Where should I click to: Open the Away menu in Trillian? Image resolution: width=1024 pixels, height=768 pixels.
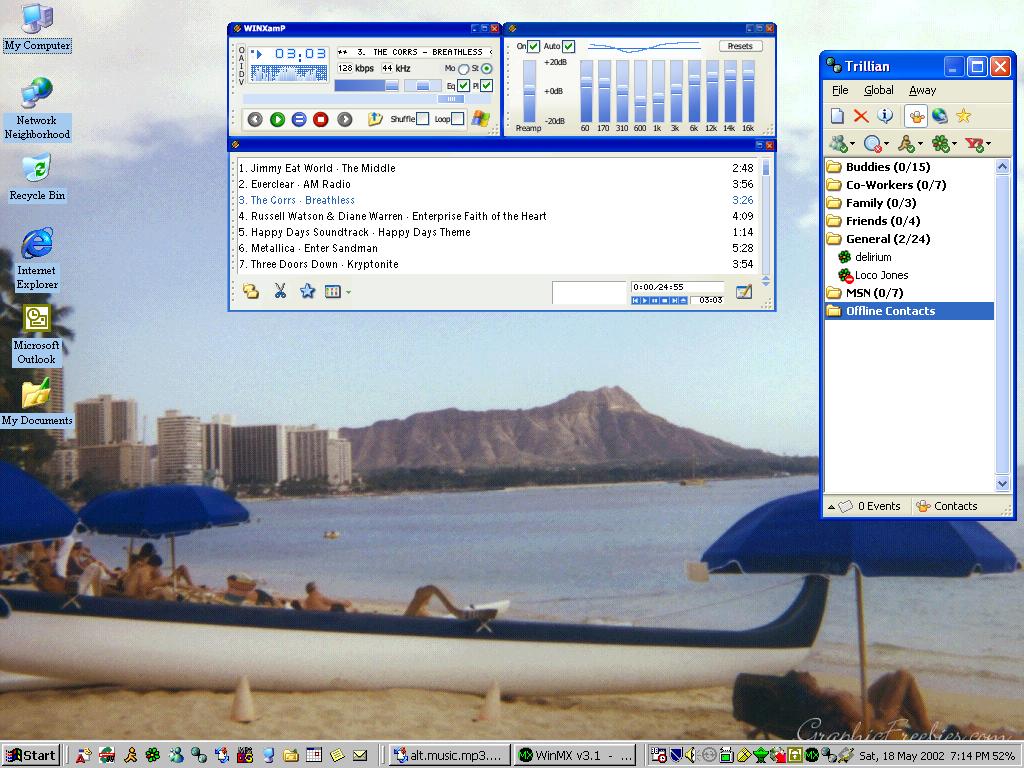point(922,90)
